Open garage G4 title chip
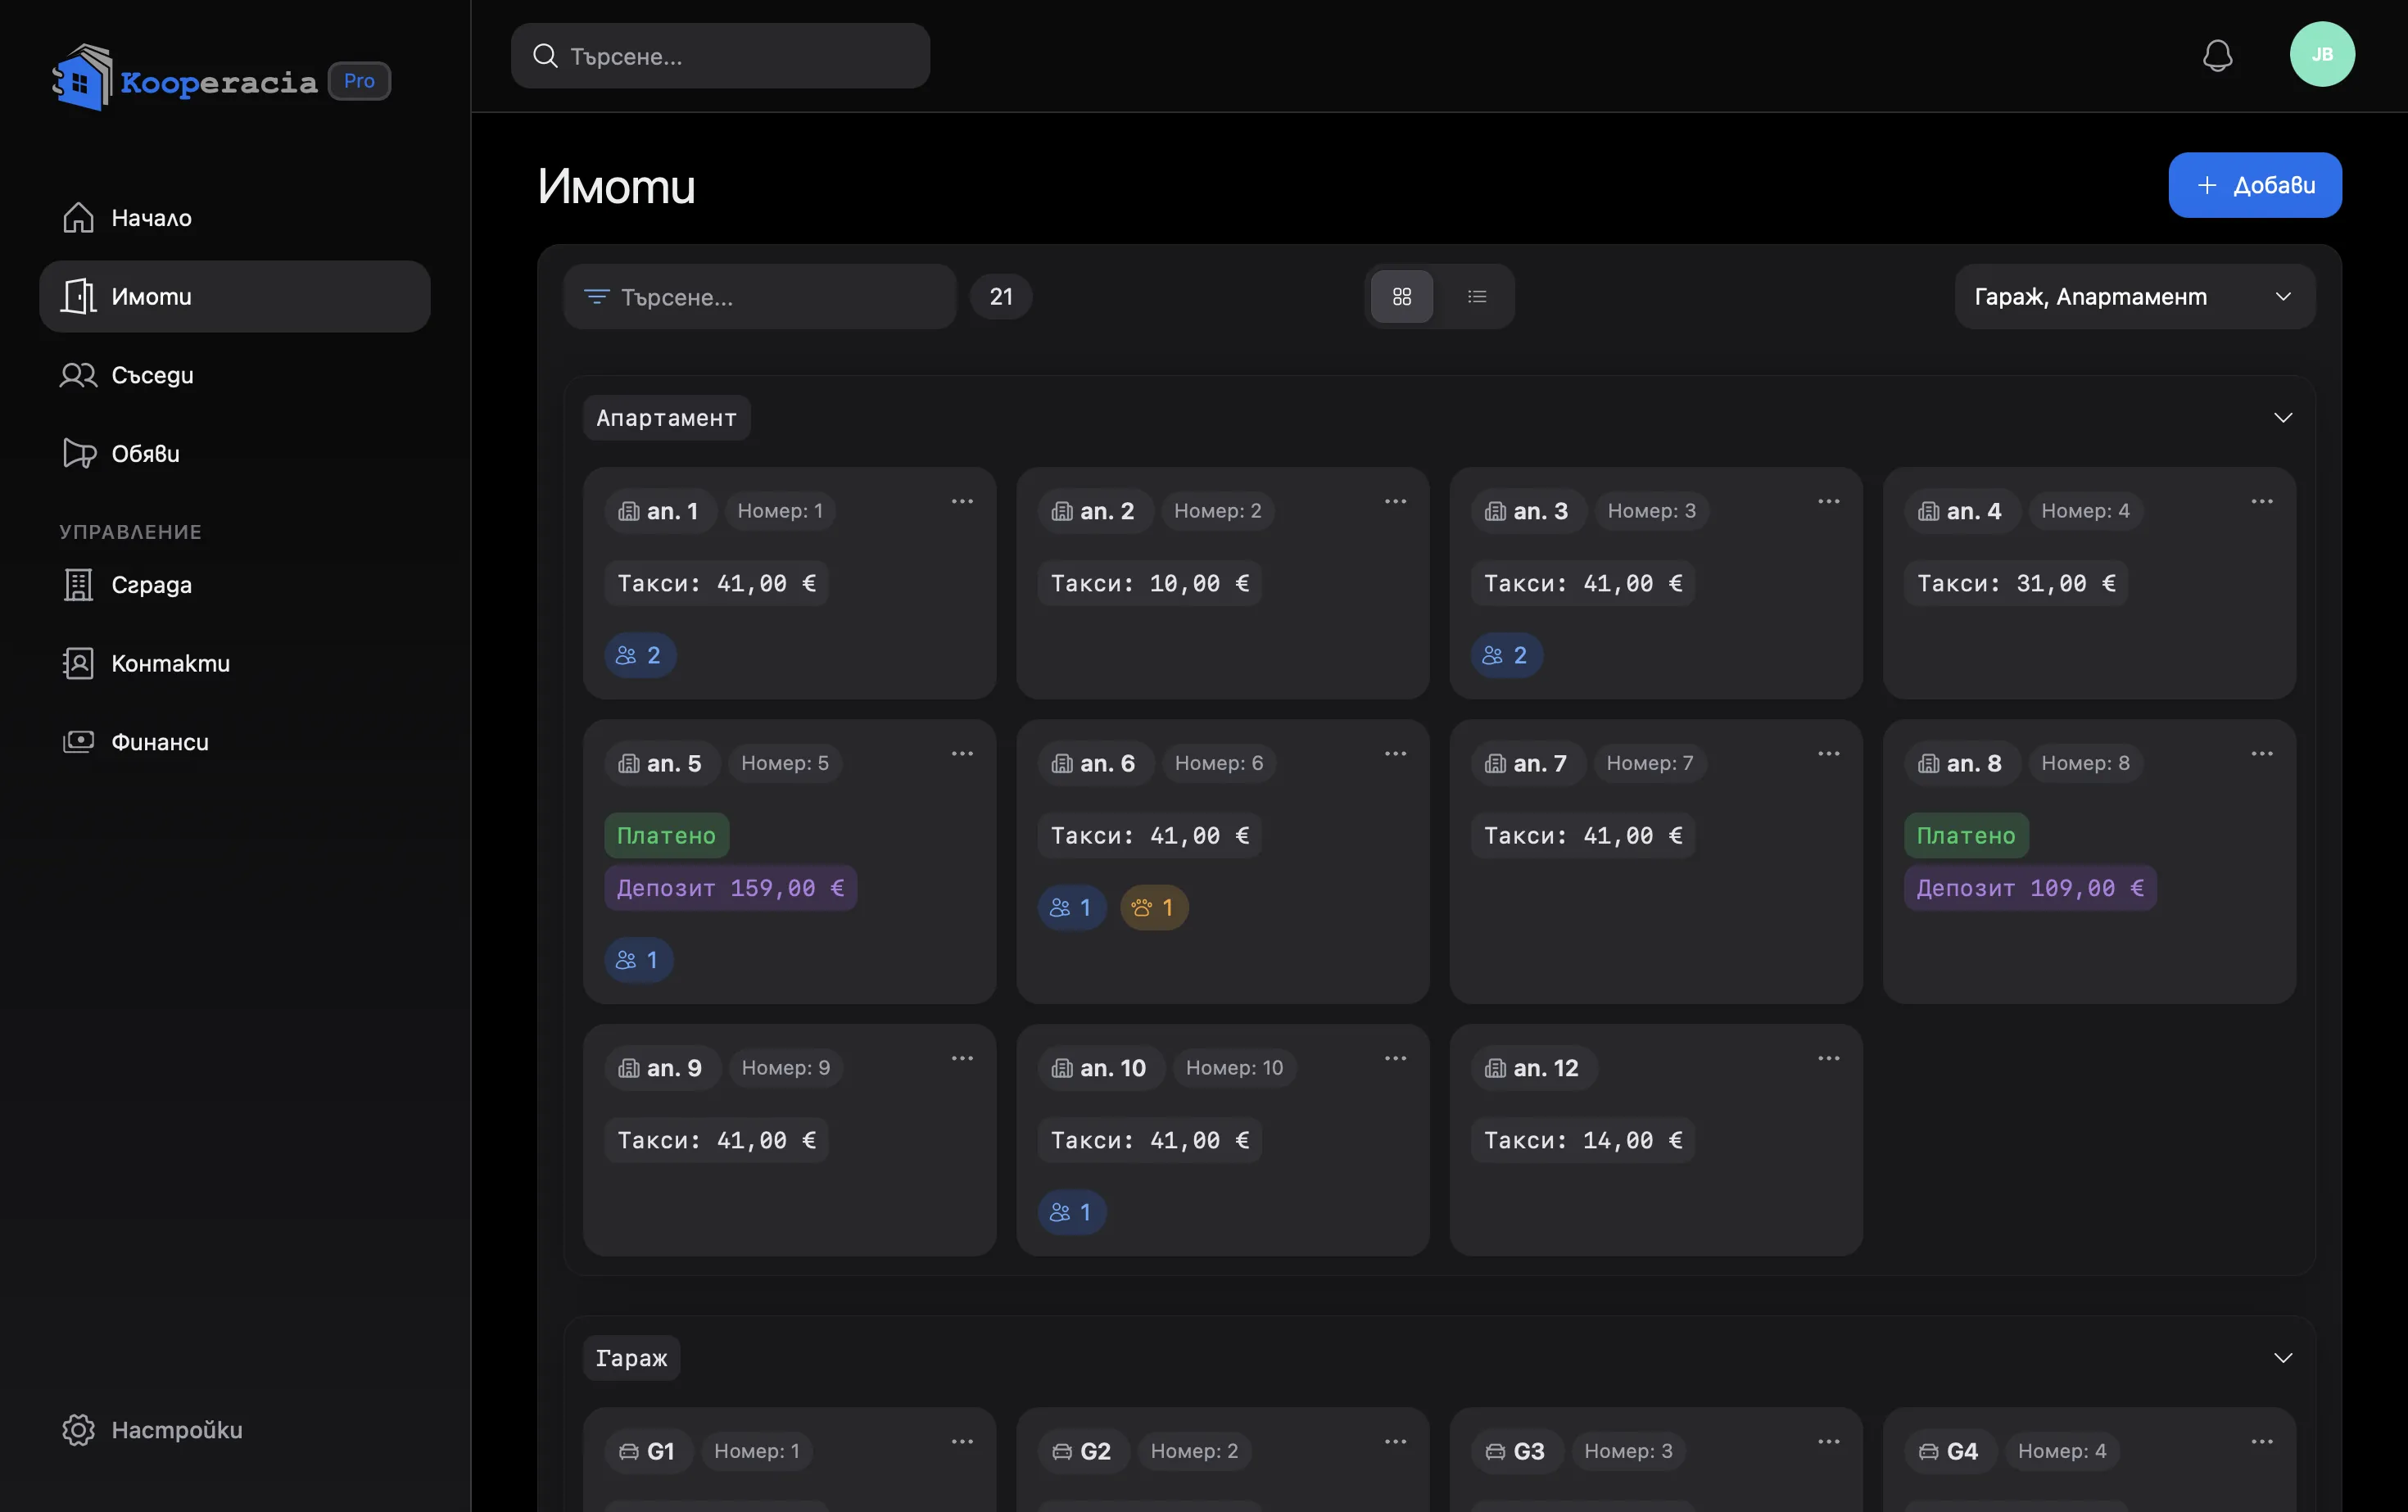Viewport: 2408px width, 1512px height. [x=1949, y=1451]
